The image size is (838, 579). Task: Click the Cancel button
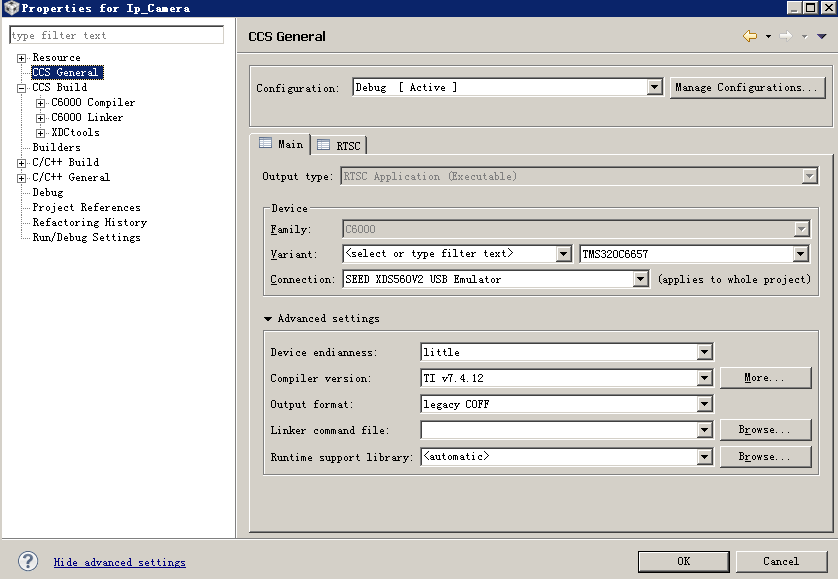tap(781, 561)
